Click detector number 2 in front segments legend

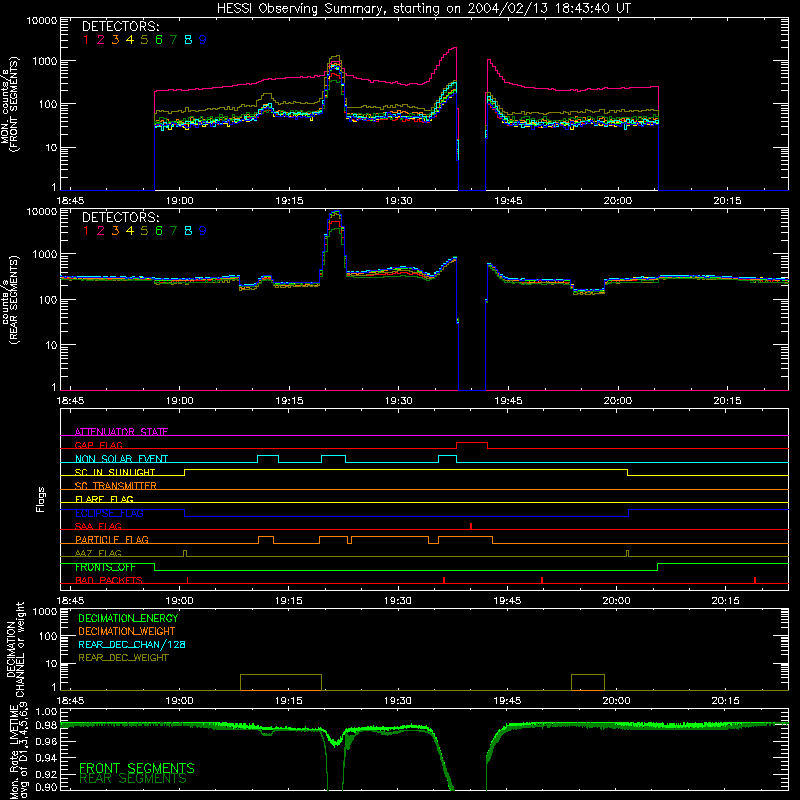[101, 40]
